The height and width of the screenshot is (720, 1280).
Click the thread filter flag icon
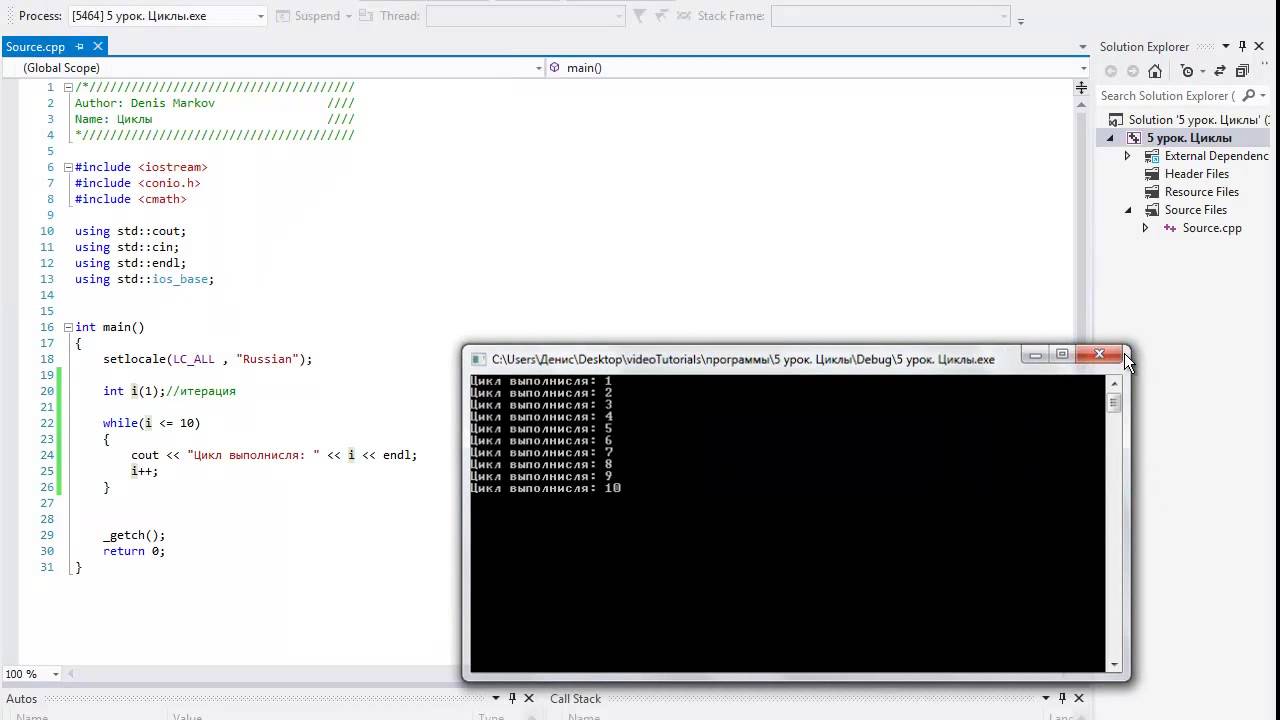(x=640, y=16)
